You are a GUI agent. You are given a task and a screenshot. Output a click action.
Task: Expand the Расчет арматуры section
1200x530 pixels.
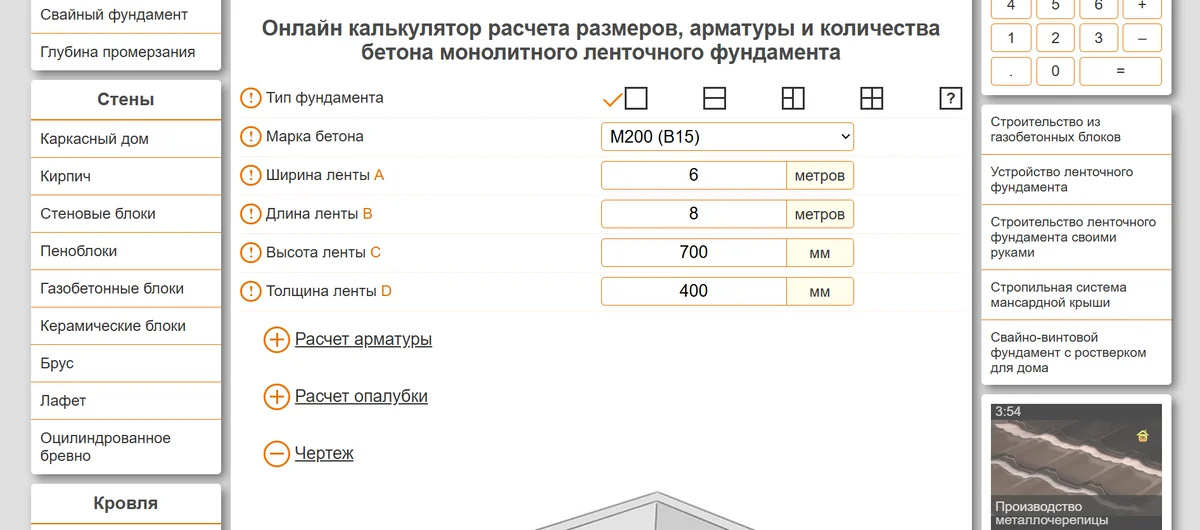coord(363,340)
